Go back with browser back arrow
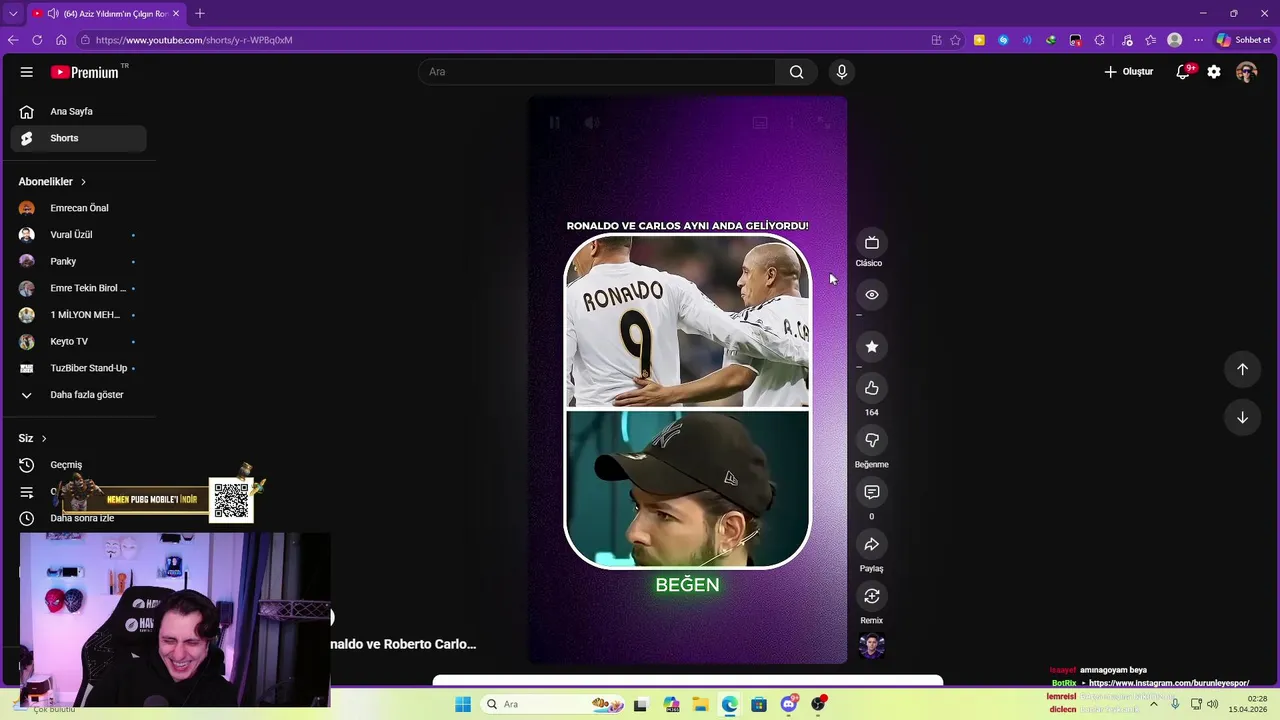The image size is (1280, 720). [x=13, y=40]
